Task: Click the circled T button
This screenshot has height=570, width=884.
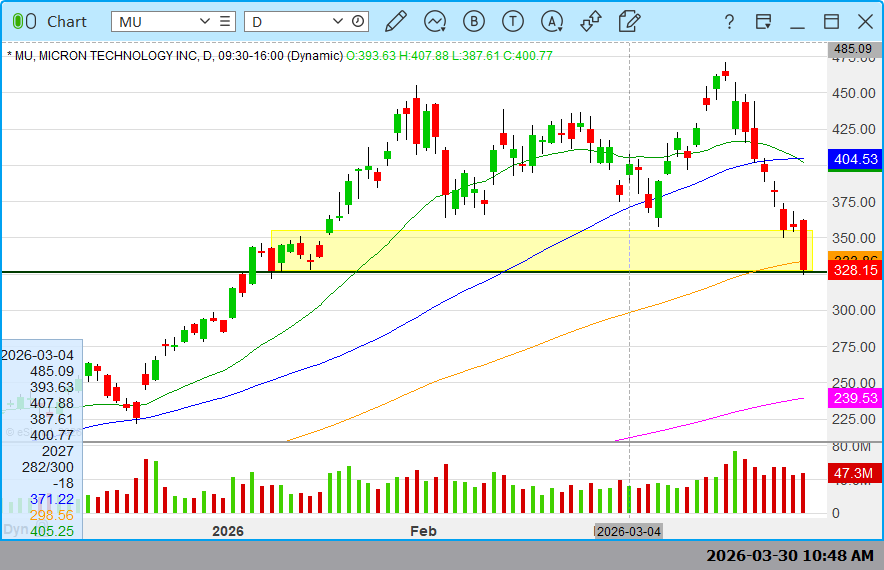Action: coord(512,21)
